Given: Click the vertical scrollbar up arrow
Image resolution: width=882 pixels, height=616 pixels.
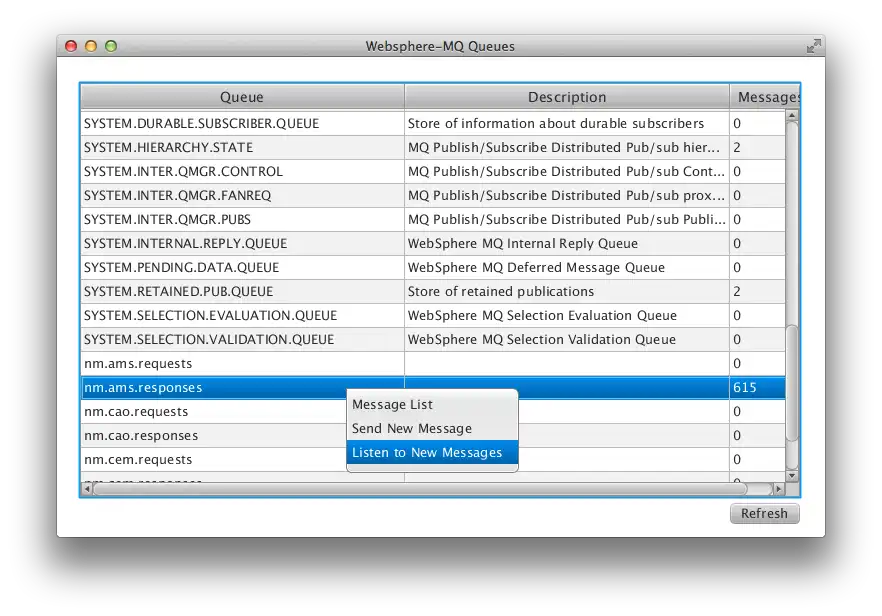Looking at the screenshot, I should point(792,116).
